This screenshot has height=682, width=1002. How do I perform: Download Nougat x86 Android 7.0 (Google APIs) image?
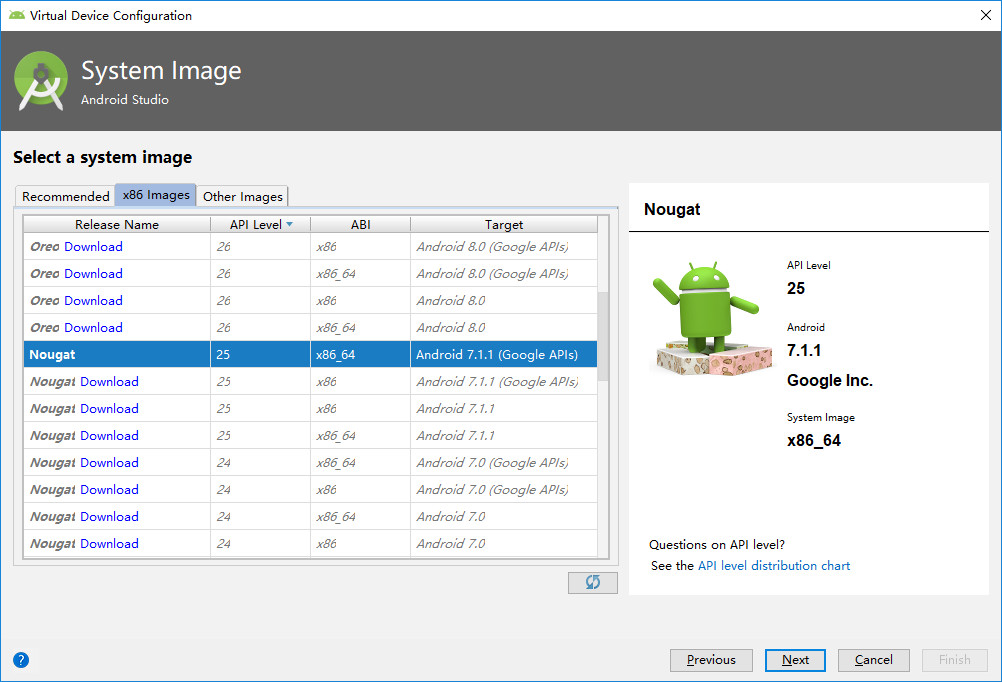tap(109, 490)
